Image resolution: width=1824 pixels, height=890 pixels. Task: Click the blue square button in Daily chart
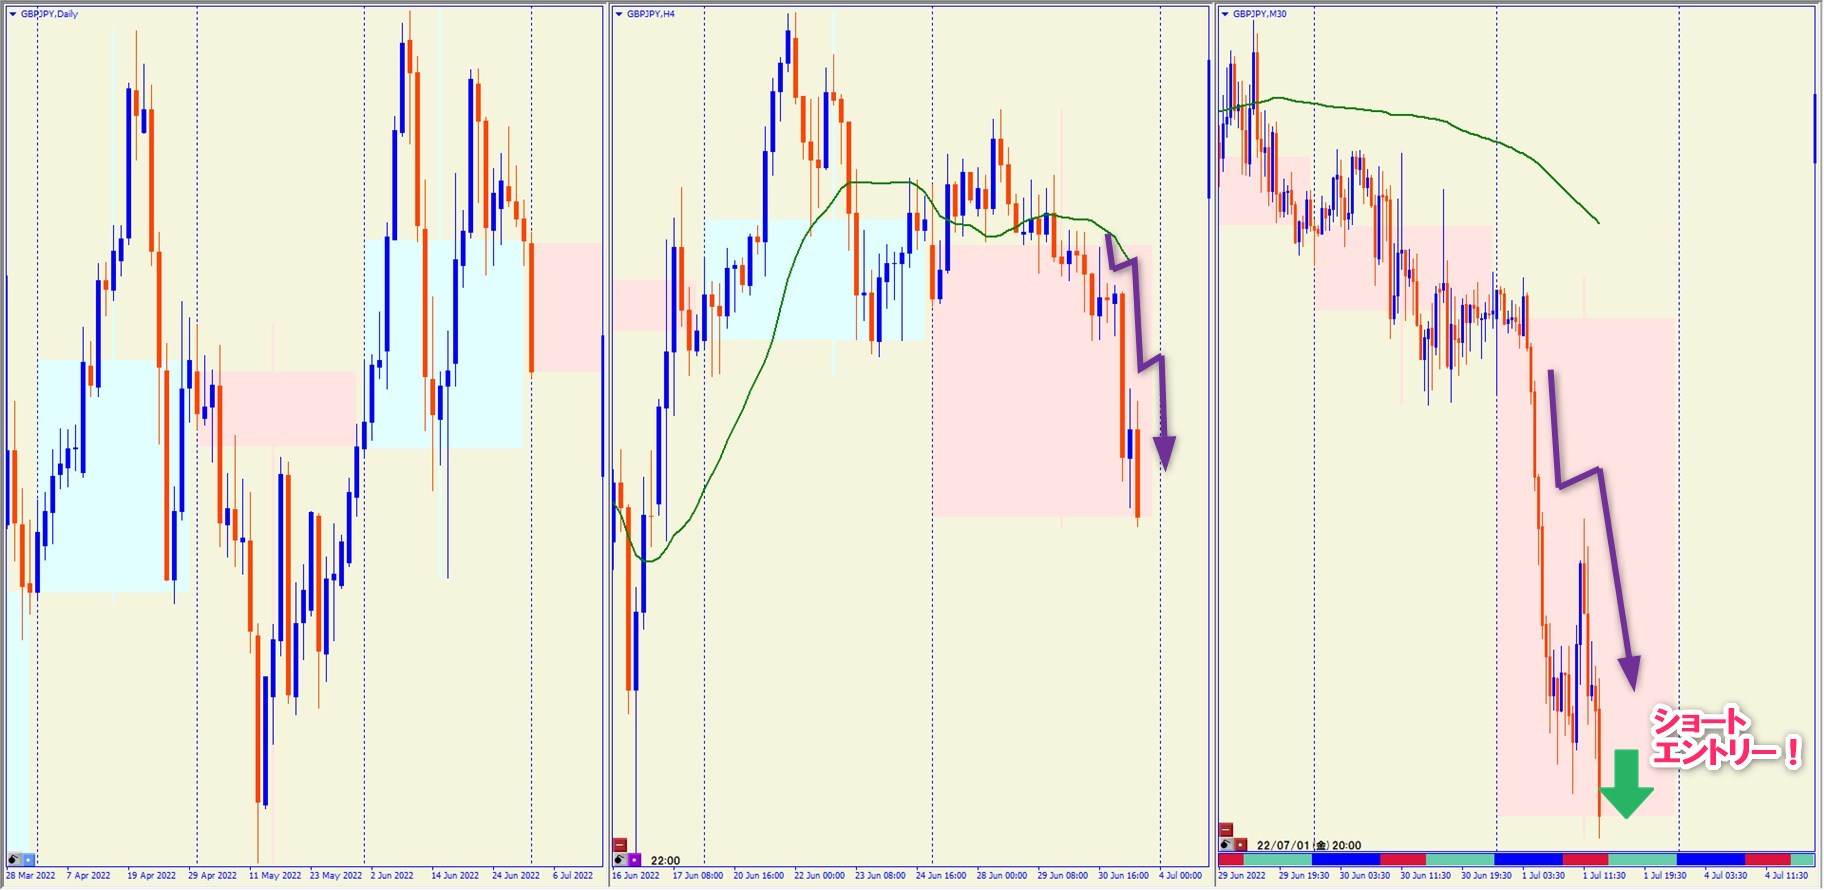tap(28, 859)
